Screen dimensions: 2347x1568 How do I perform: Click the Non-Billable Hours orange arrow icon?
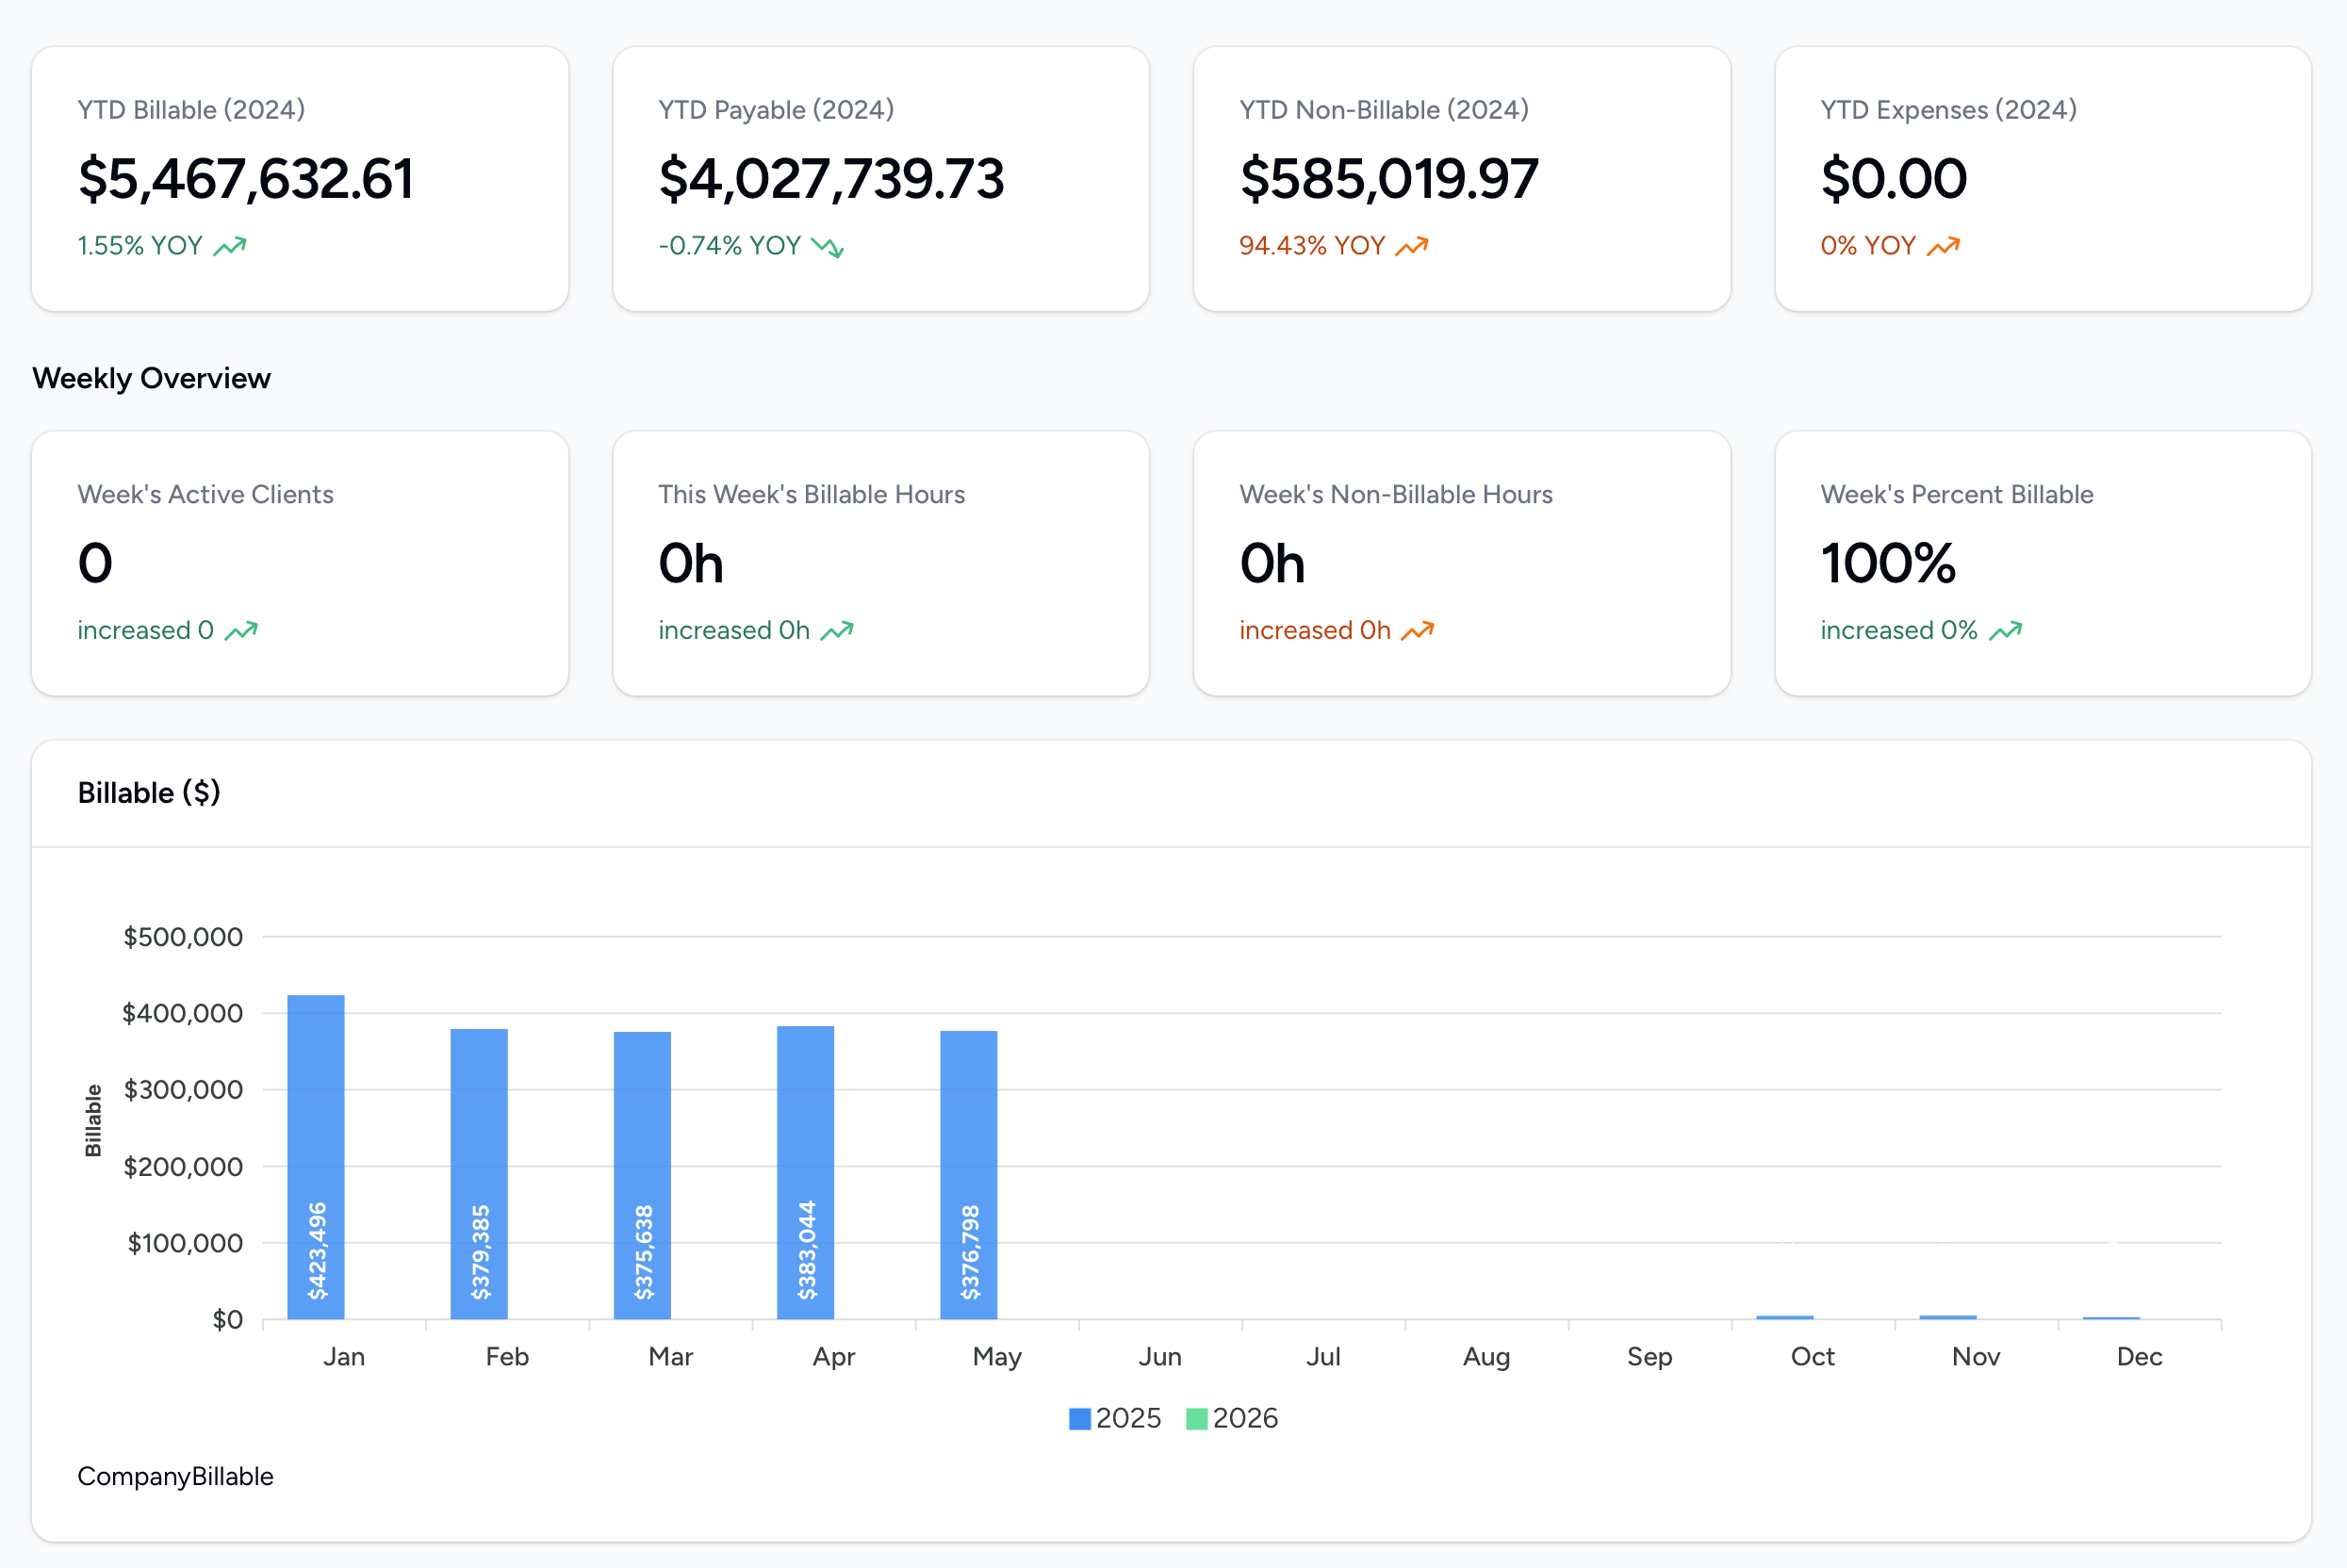click(x=1419, y=630)
